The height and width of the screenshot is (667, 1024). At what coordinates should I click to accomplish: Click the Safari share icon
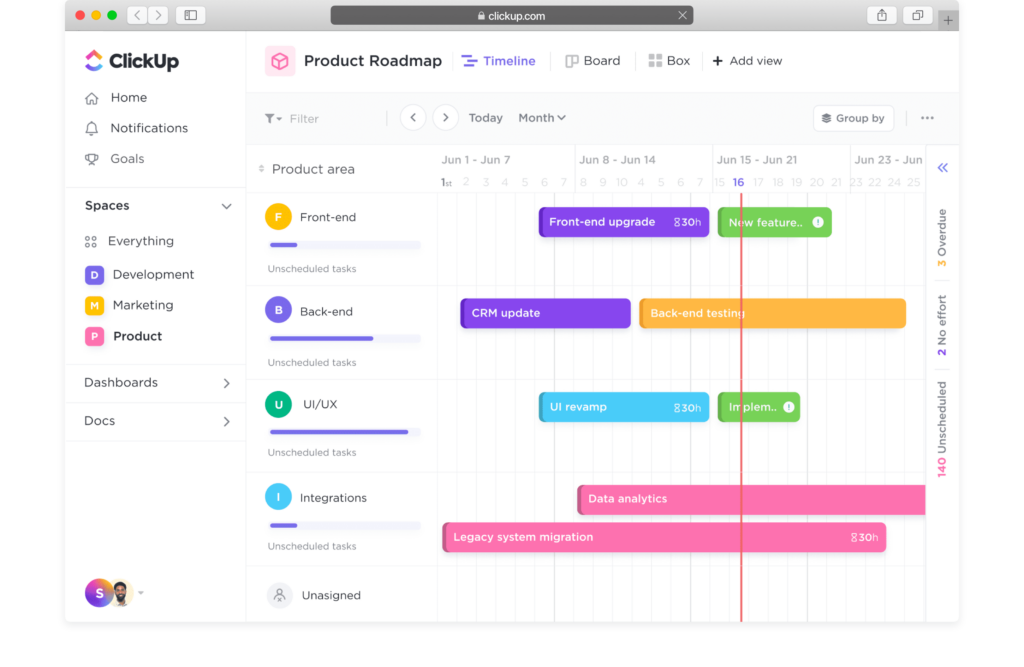coord(882,15)
